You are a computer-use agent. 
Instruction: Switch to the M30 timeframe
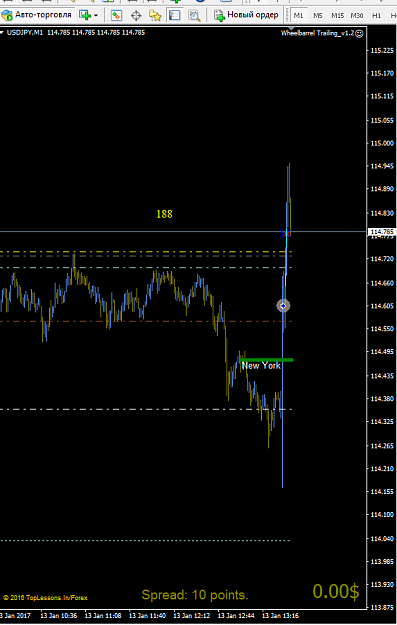357,16
